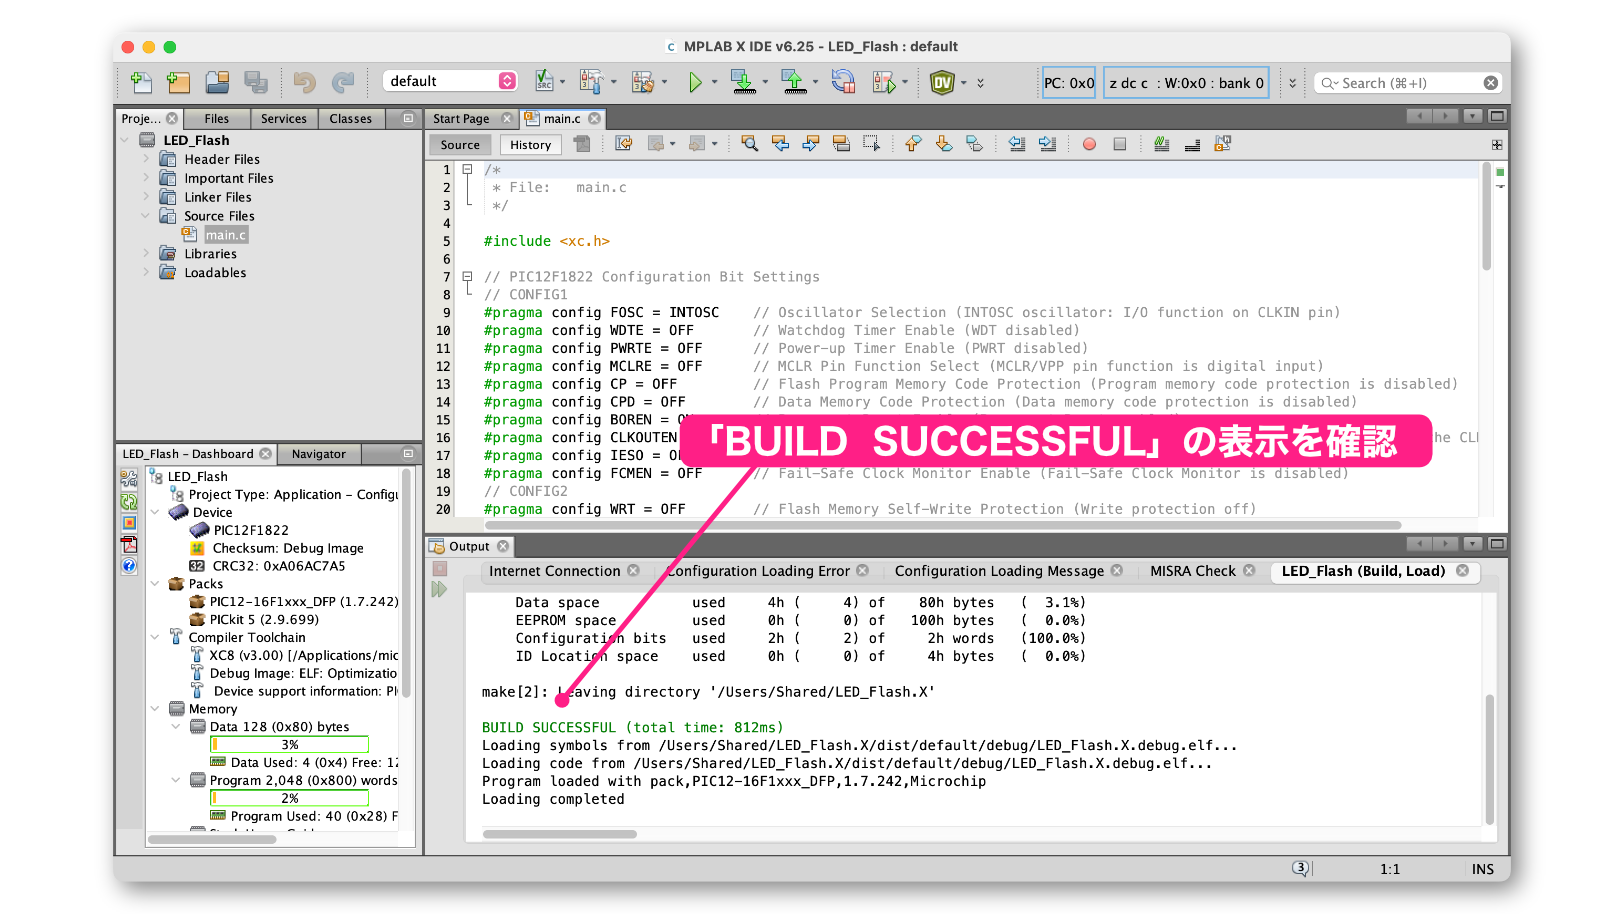Click the Stop Macro Recording square icon

(x=1120, y=144)
